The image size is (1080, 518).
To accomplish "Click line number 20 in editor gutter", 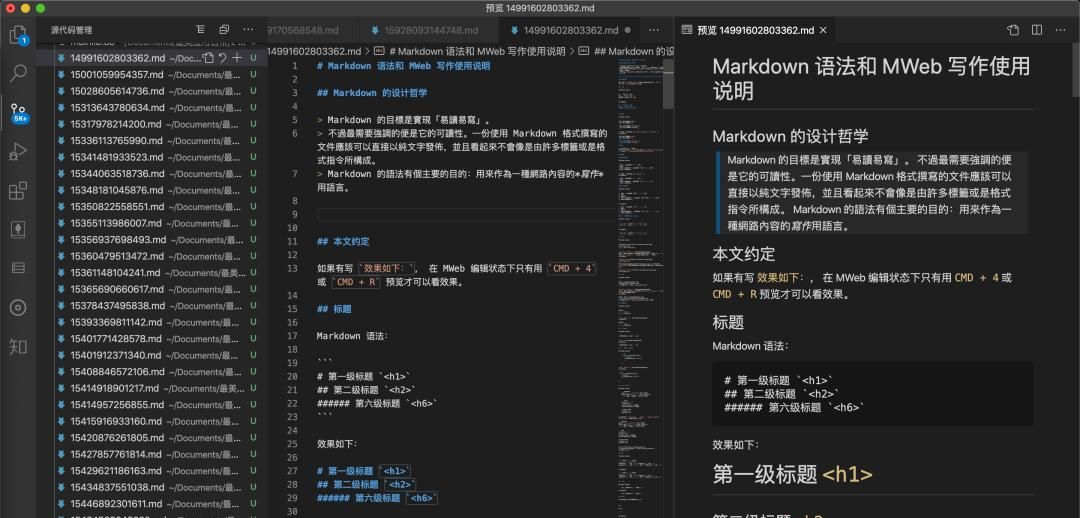I will pos(293,377).
